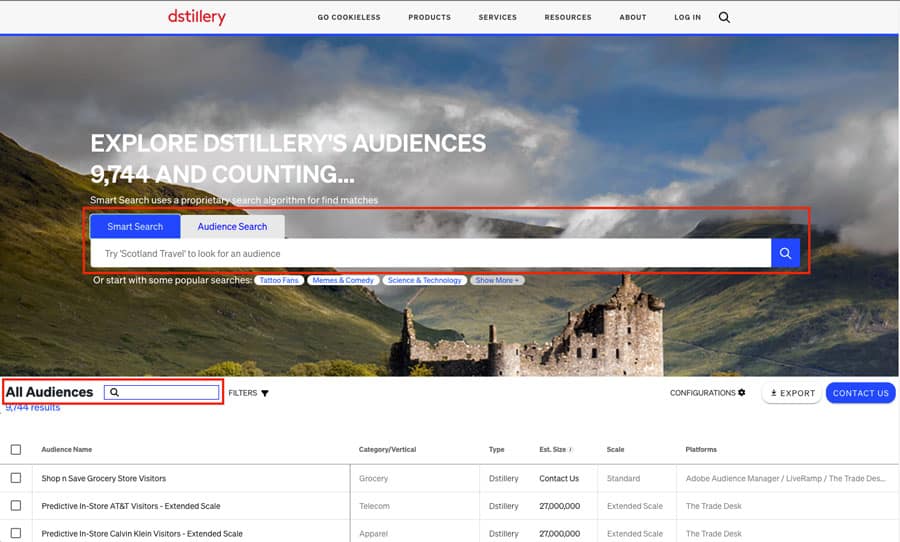Choose the Tattoo Fans popular search
The image size is (900, 542).
pos(277,280)
